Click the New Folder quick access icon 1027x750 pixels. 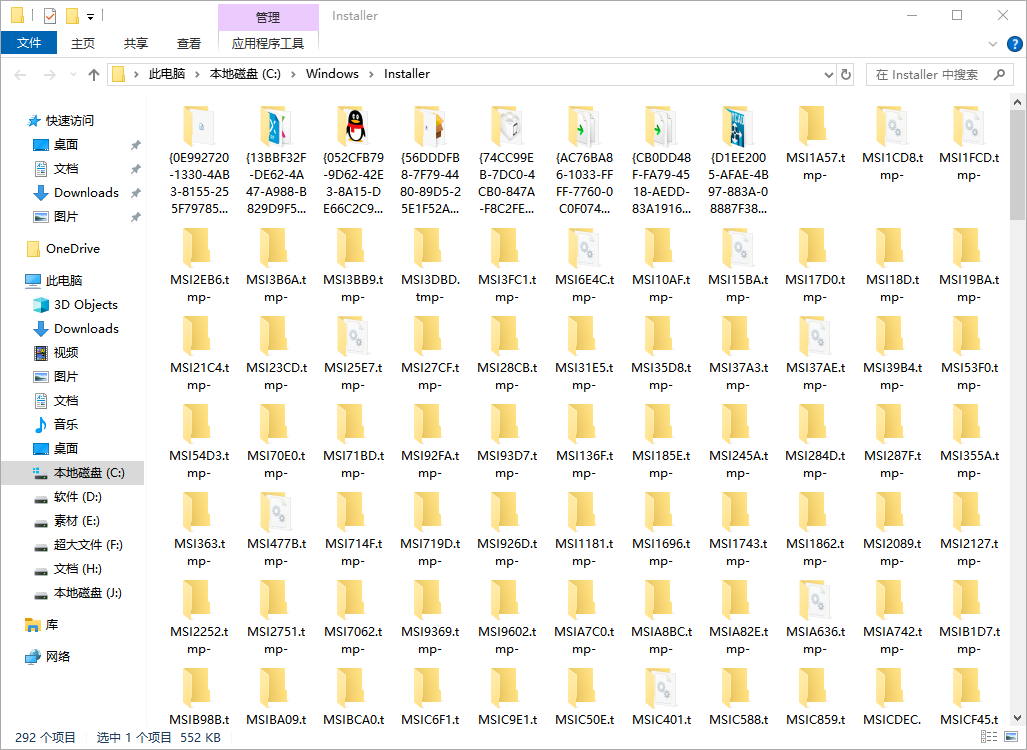[x=72, y=15]
